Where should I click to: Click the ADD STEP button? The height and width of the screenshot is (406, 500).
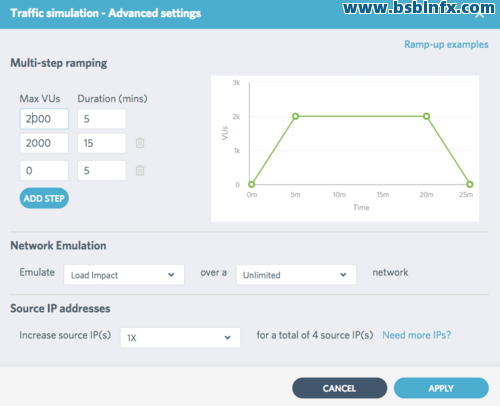click(44, 198)
